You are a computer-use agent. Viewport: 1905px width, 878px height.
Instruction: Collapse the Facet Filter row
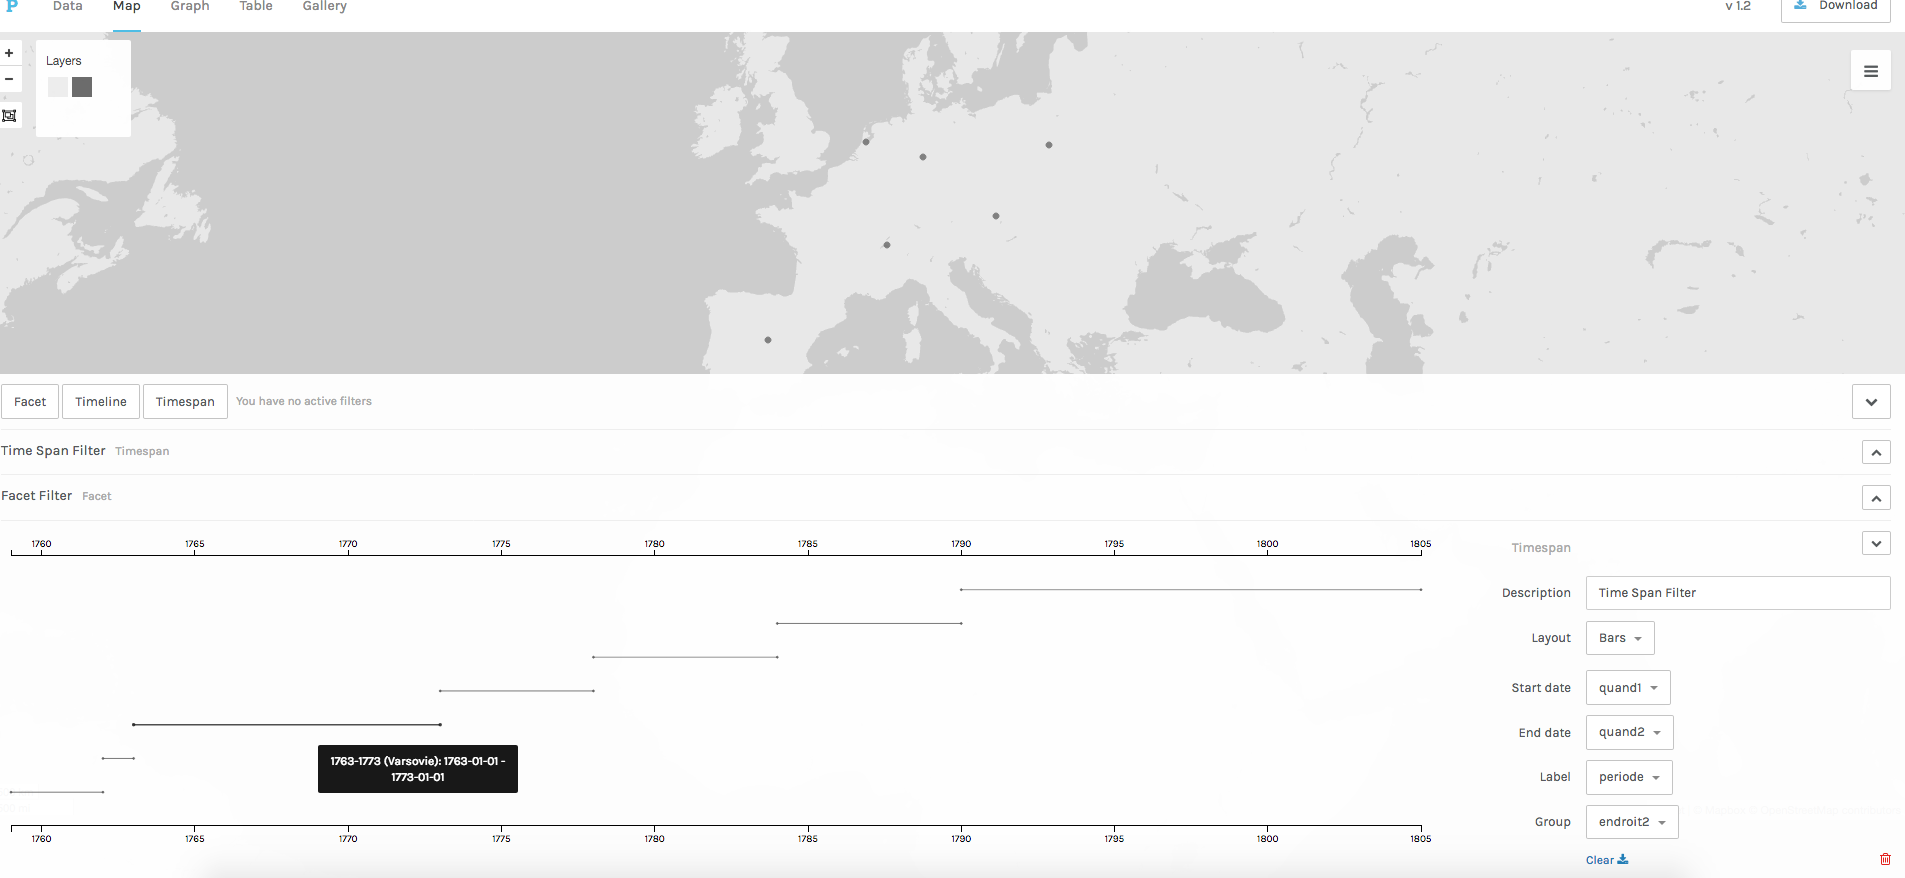point(1875,497)
